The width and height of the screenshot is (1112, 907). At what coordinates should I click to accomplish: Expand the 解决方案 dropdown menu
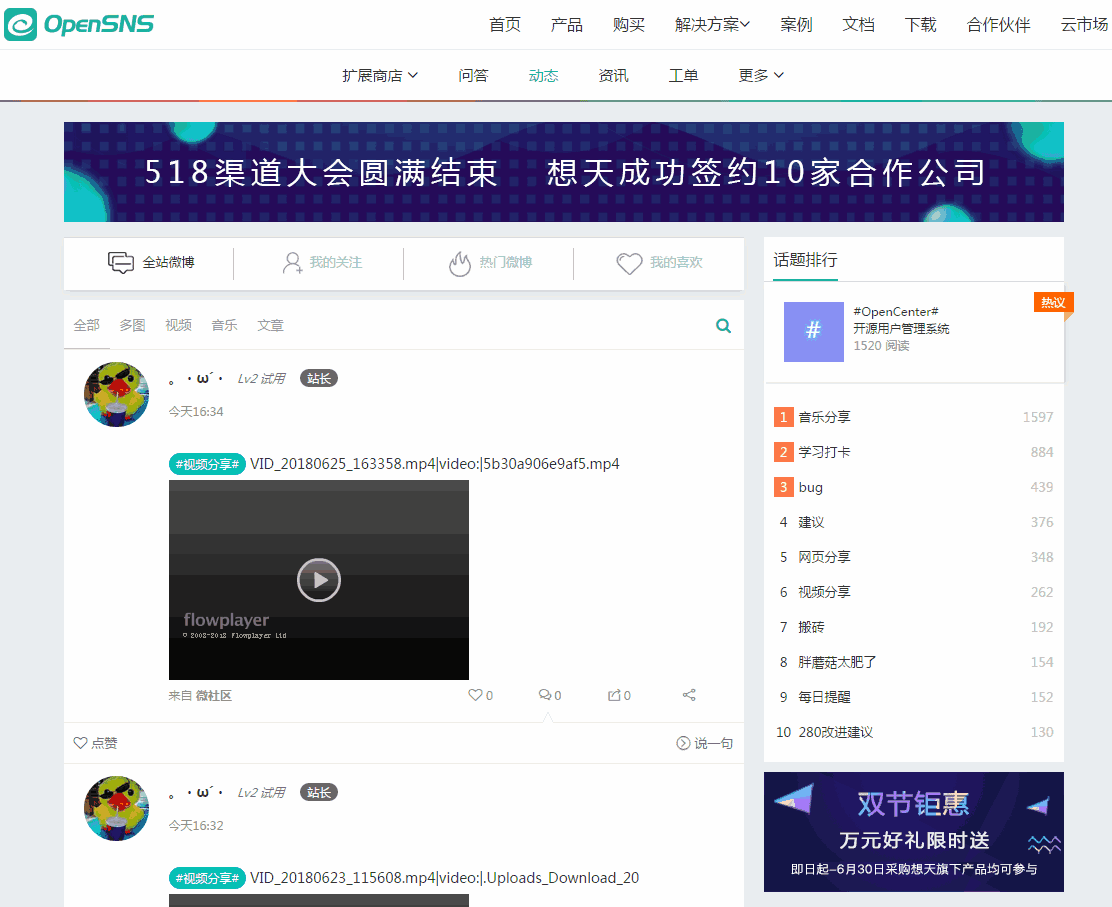click(711, 24)
